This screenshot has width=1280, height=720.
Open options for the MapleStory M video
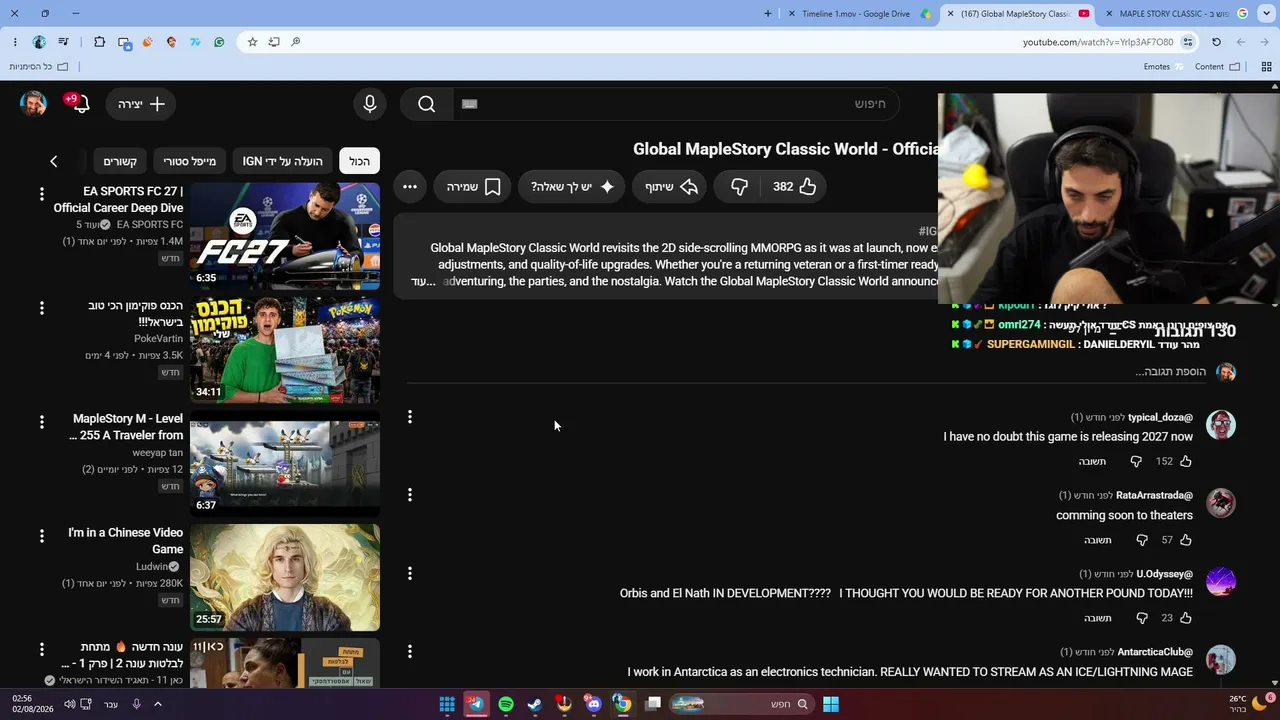coord(42,422)
